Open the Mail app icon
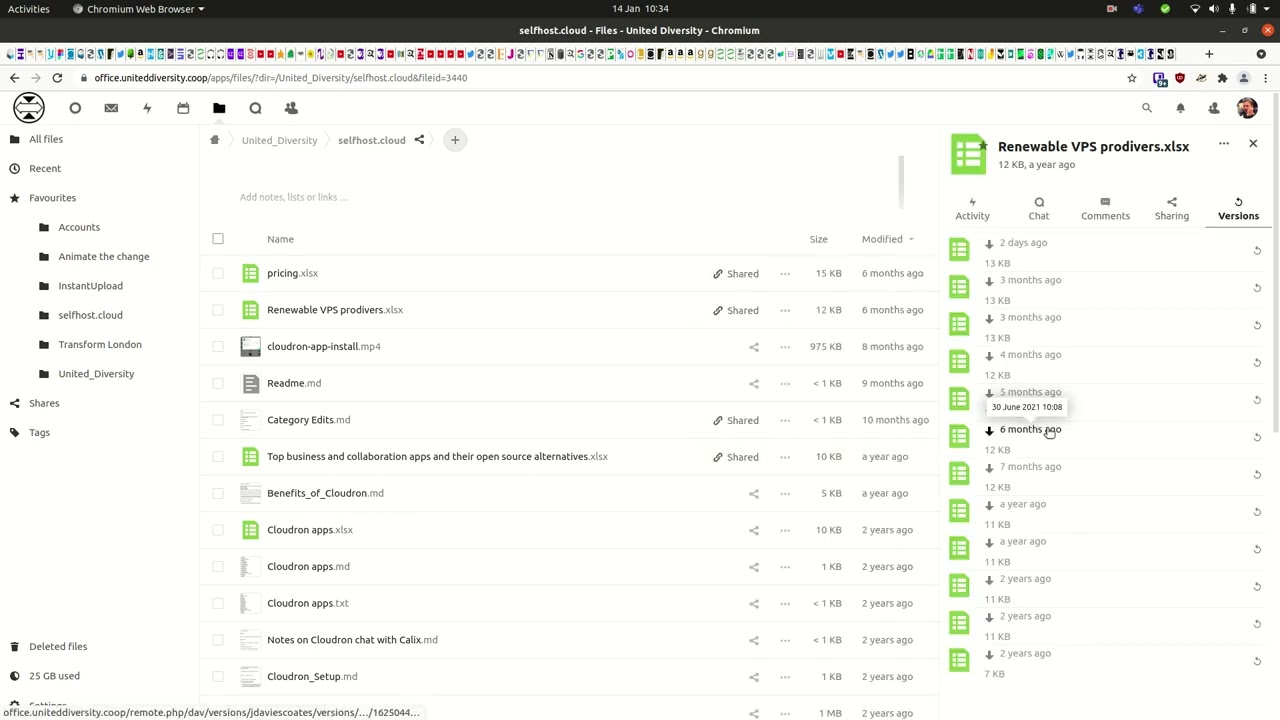 coord(111,108)
